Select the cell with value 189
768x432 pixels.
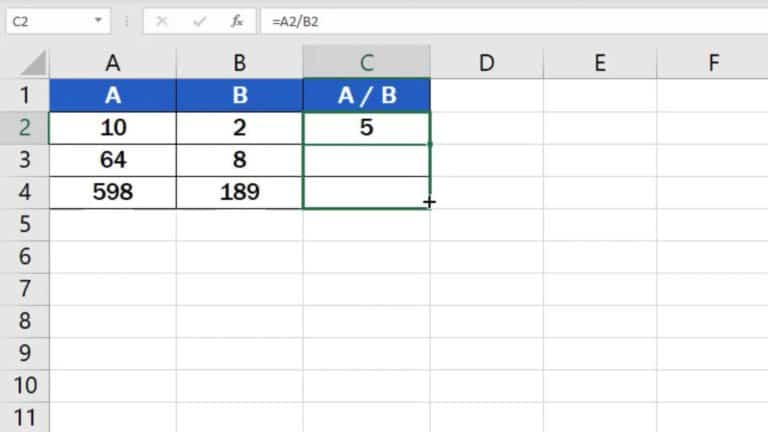240,192
